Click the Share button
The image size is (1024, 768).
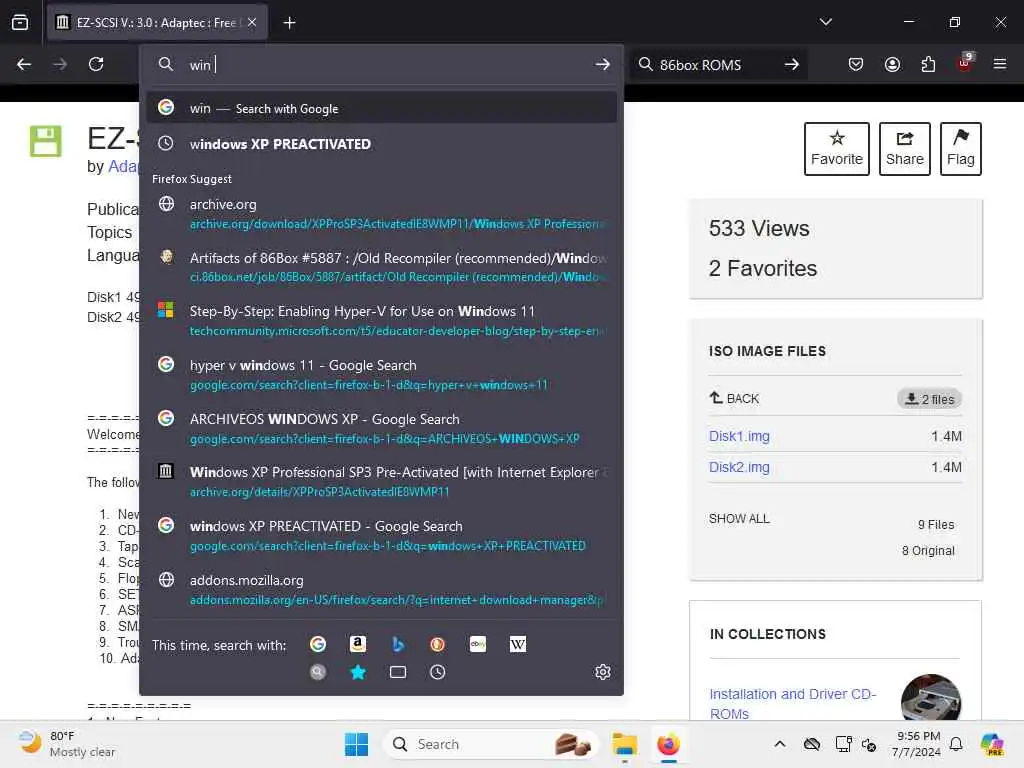904,149
